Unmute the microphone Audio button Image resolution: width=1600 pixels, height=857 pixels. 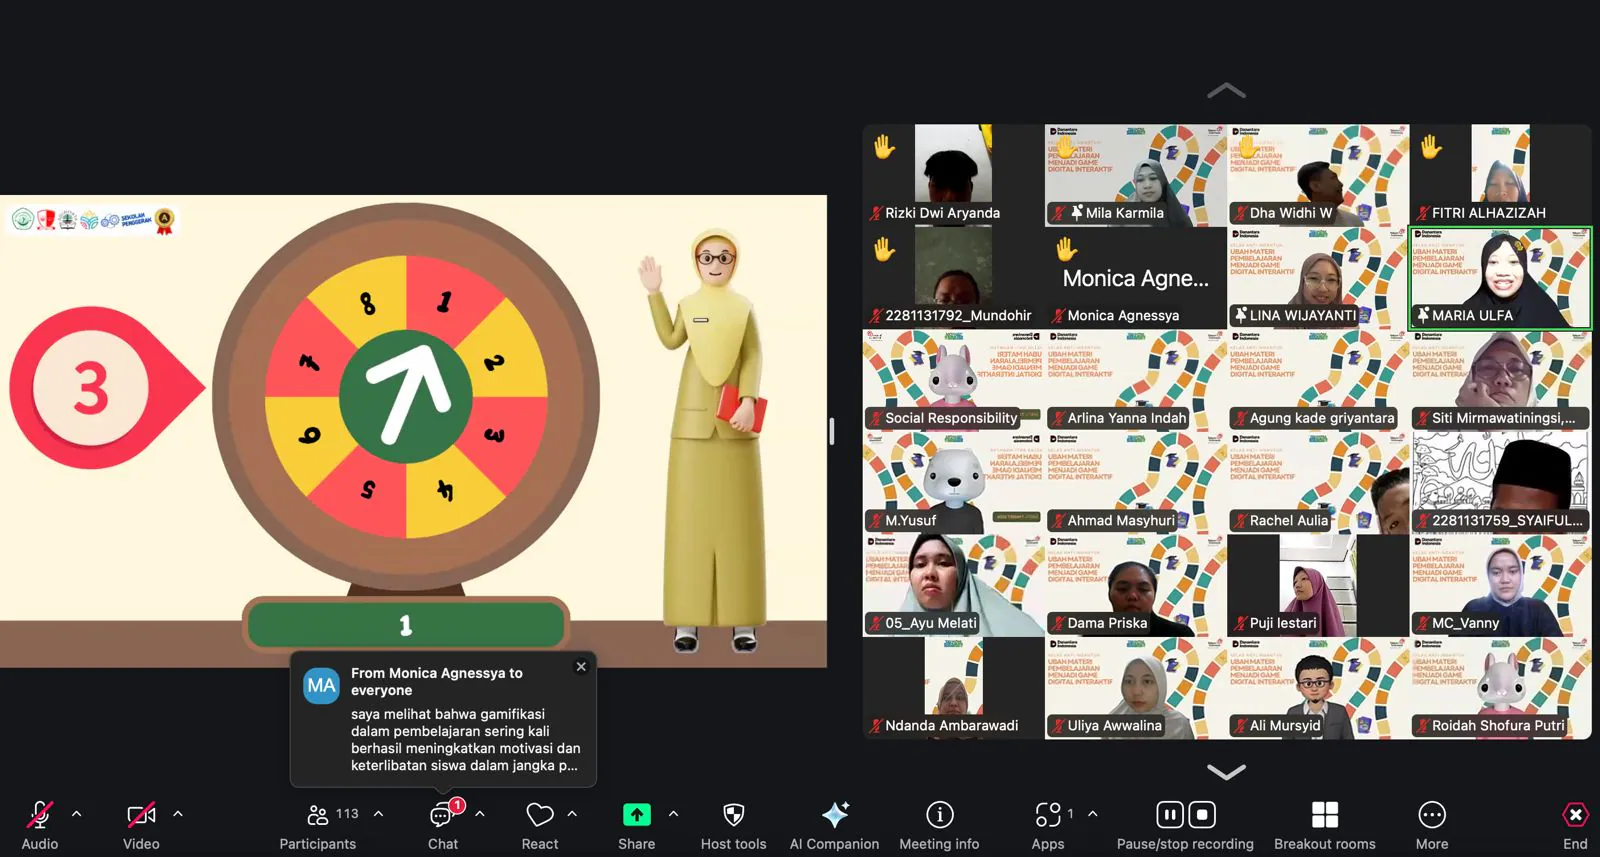pos(40,816)
